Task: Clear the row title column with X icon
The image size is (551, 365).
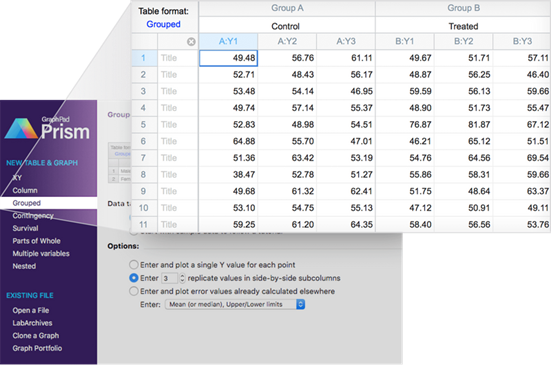Action: (x=191, y=42)
